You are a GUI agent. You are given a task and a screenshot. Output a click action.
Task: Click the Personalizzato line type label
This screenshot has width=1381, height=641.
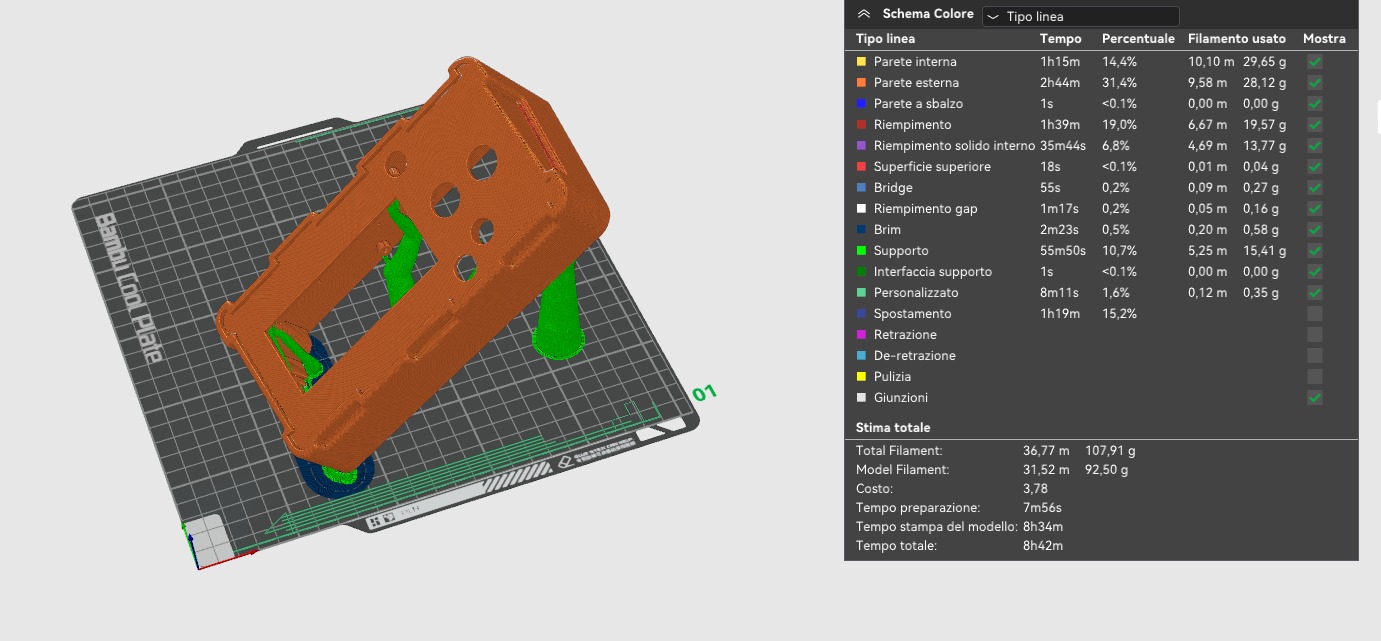(916, 293)
